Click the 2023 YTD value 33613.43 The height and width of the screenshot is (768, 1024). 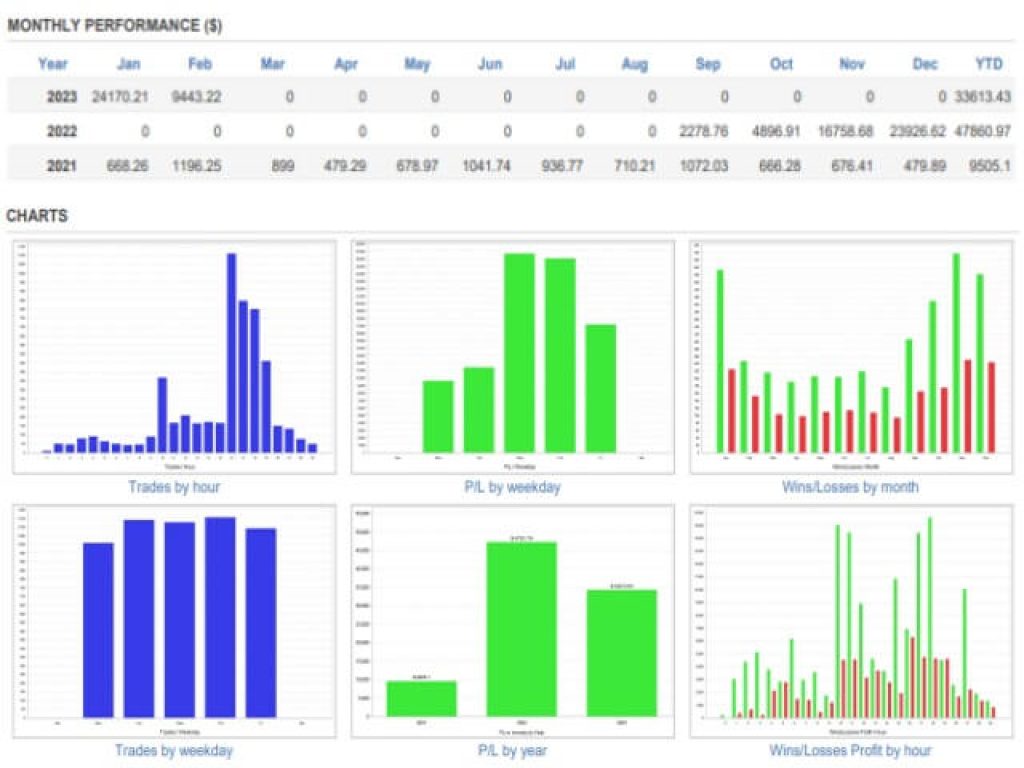981,97
